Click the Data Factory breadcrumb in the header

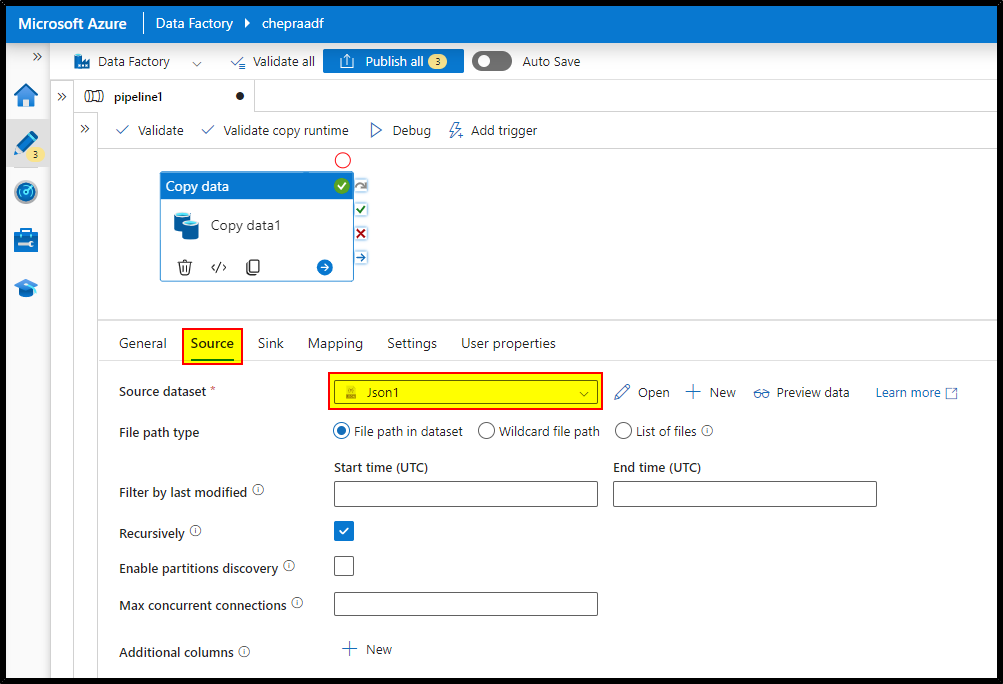[194, 24]
